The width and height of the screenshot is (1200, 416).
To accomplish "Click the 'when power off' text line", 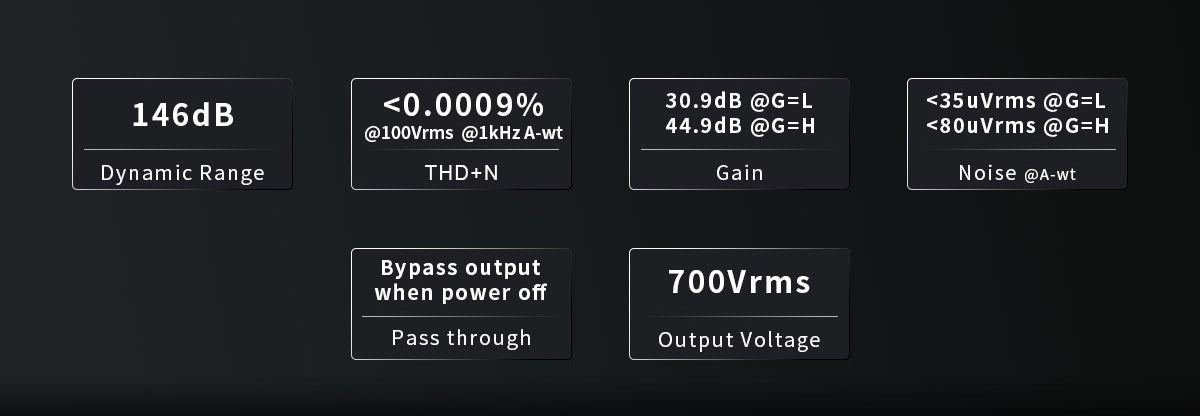I will [x=461, y=293].
